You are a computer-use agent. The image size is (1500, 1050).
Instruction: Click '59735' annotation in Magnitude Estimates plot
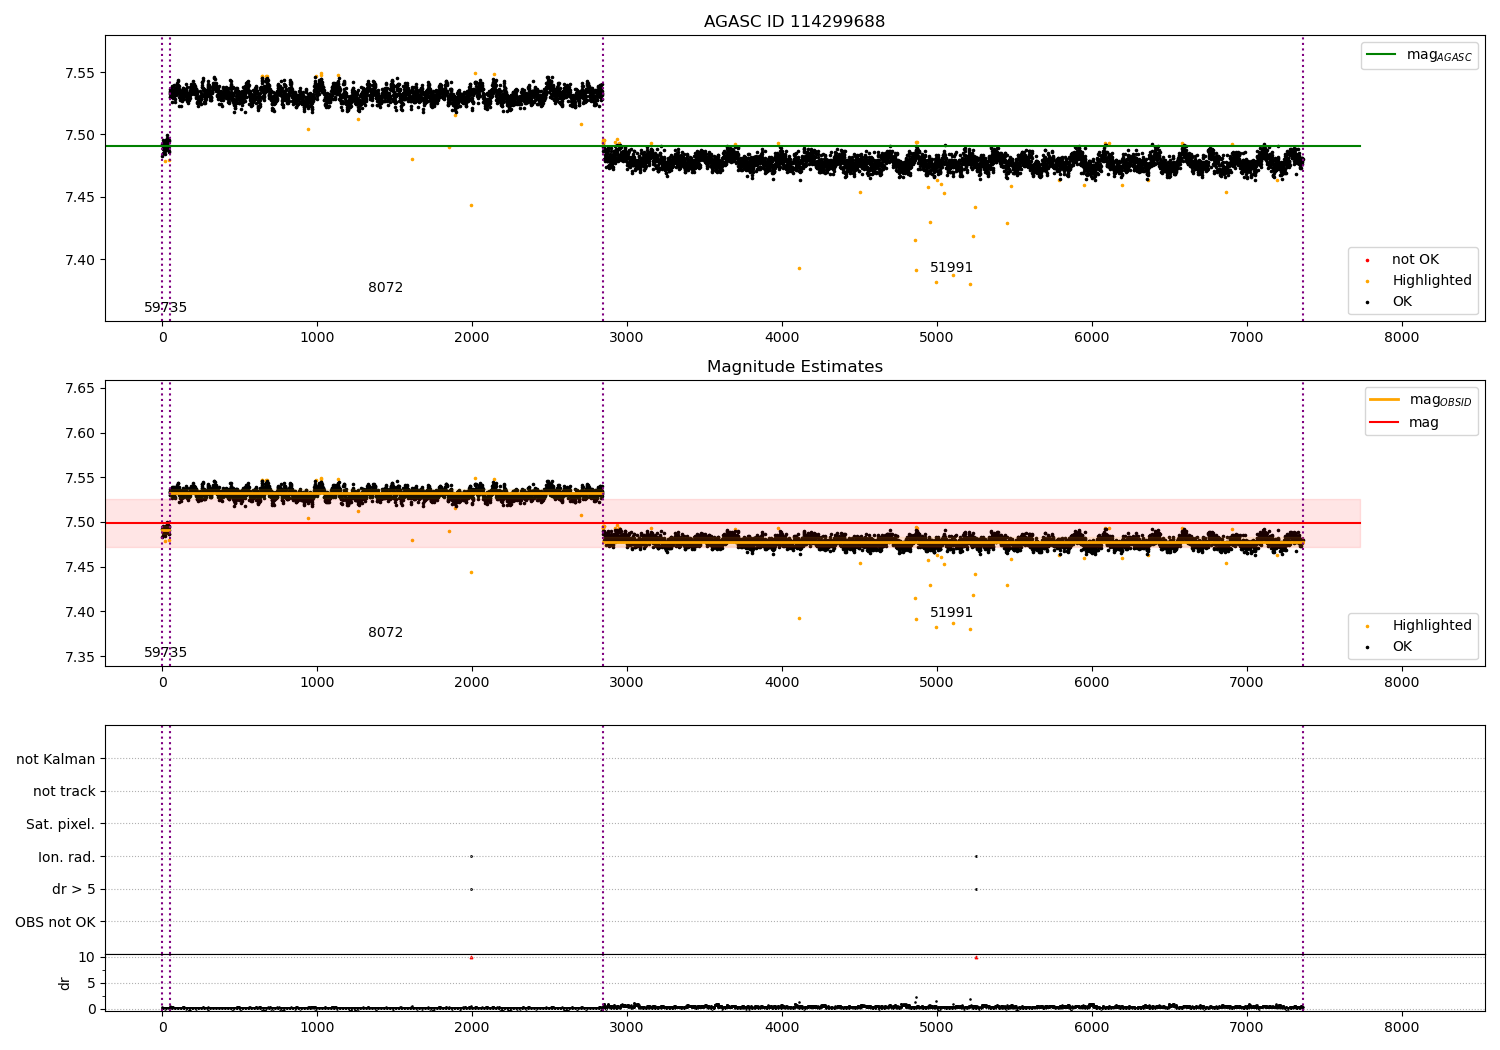coord(165,653)
